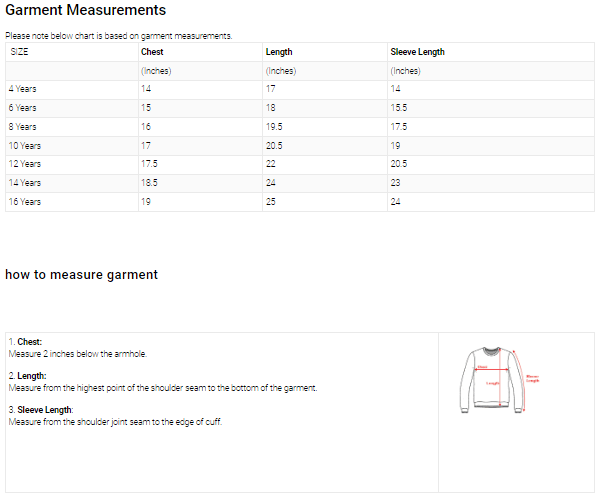603x499 pixels.
Task: Click the "4 Years" size row label
Action: click(23, 89)
